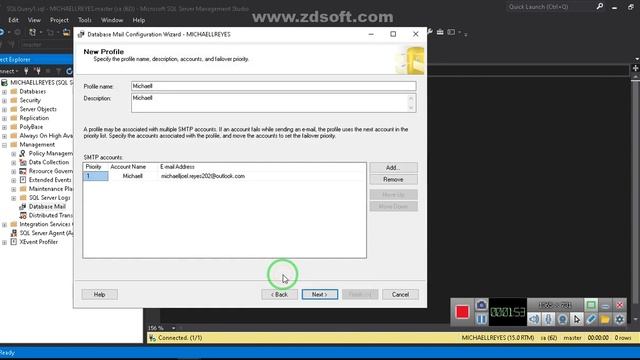Open the Help menu
This screenshot has width=640, height=360.
click(139, 20)
